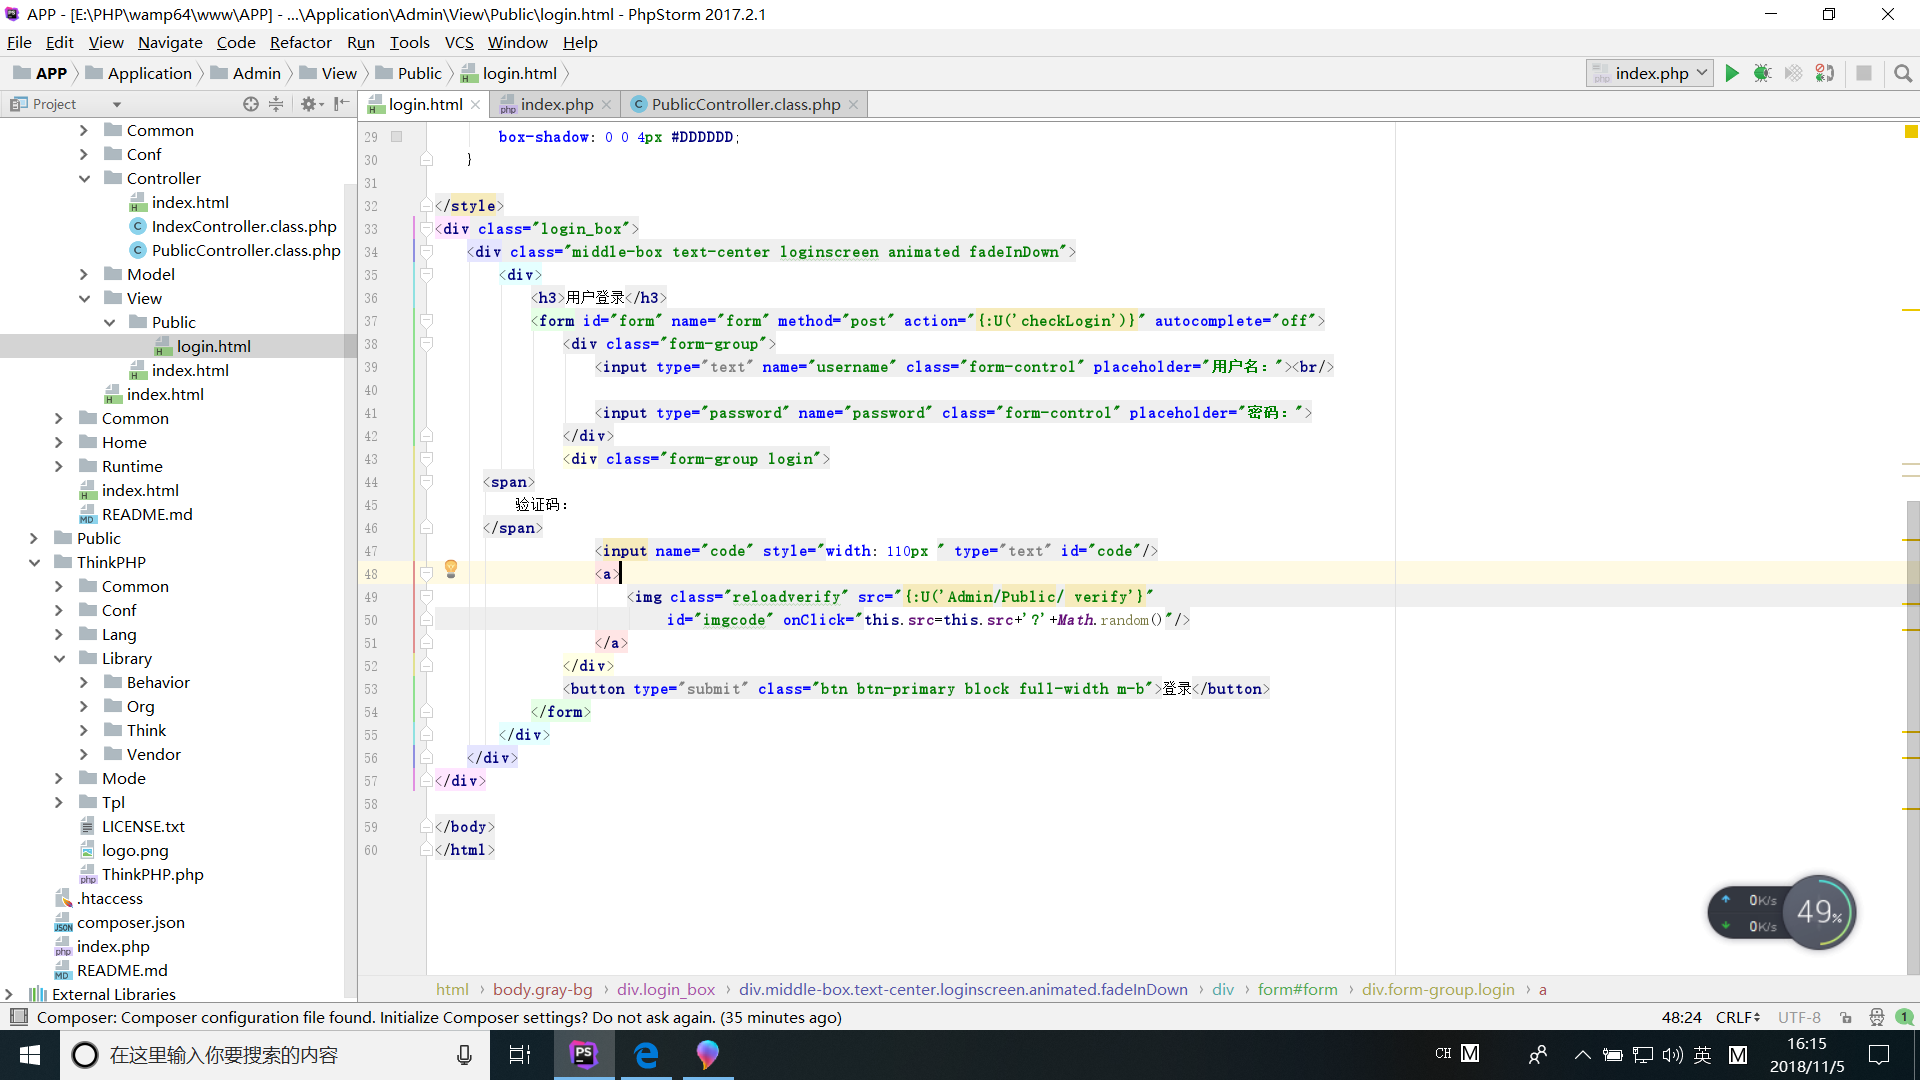Image resolution: width=1920 pixels, height=1080 pixels.
Task: Click scroll from source target icon
Action: click(x=250, y=104)
